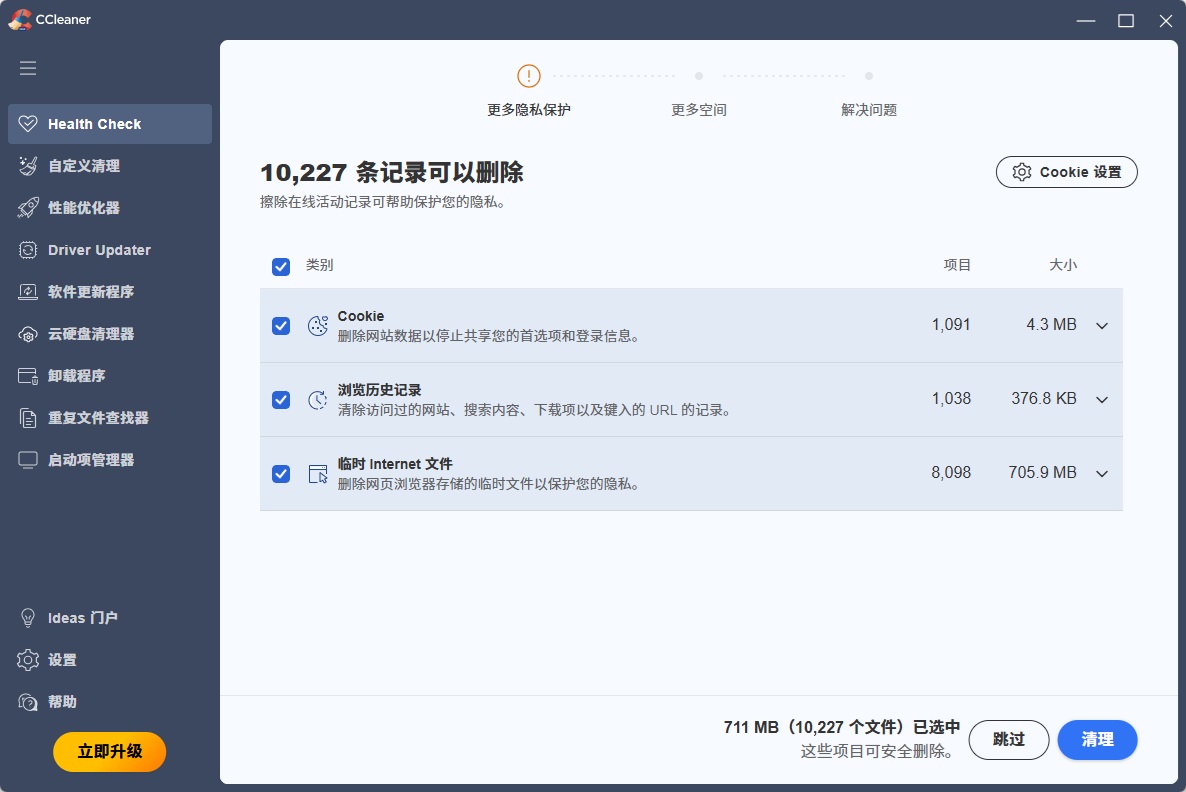Click the 立即升级 upgrade banner
This screenshot has height=792, width=1186.
point(109,752)
